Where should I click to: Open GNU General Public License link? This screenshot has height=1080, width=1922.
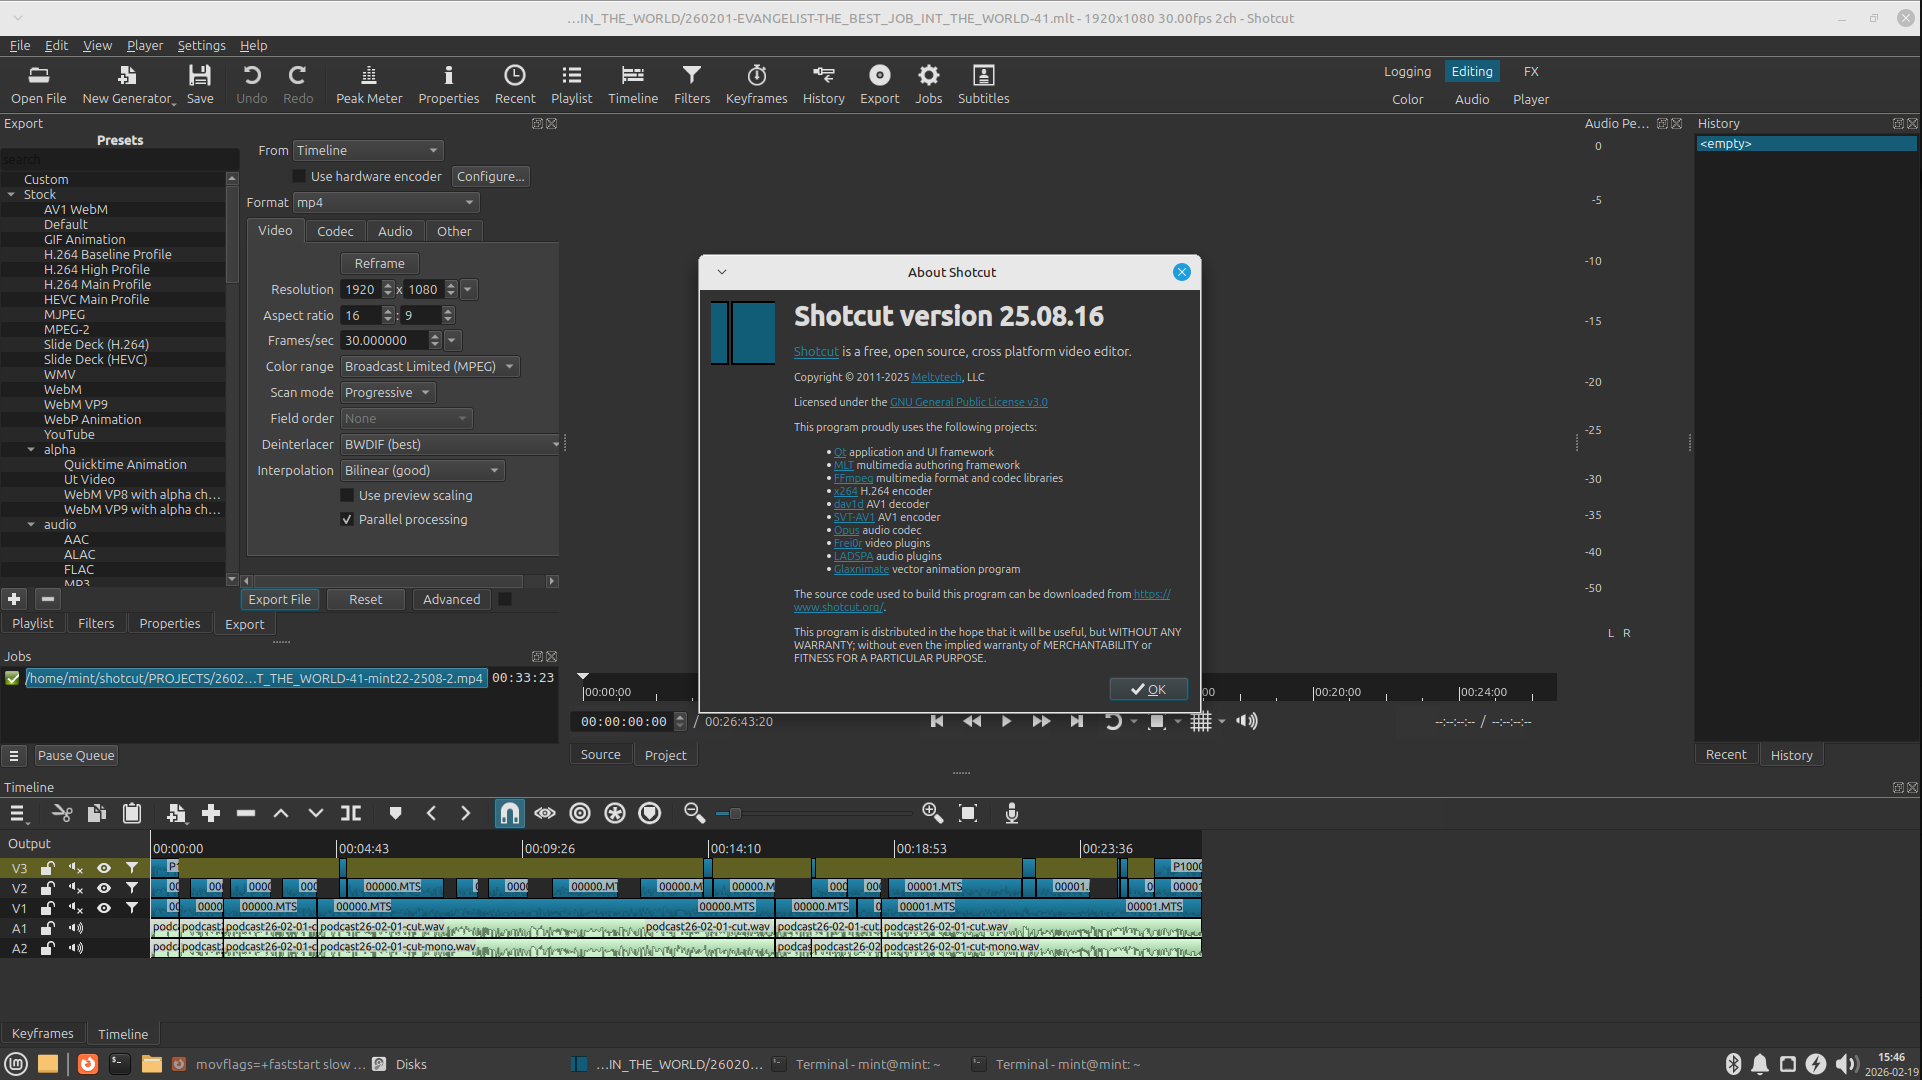tap(968, 402)
